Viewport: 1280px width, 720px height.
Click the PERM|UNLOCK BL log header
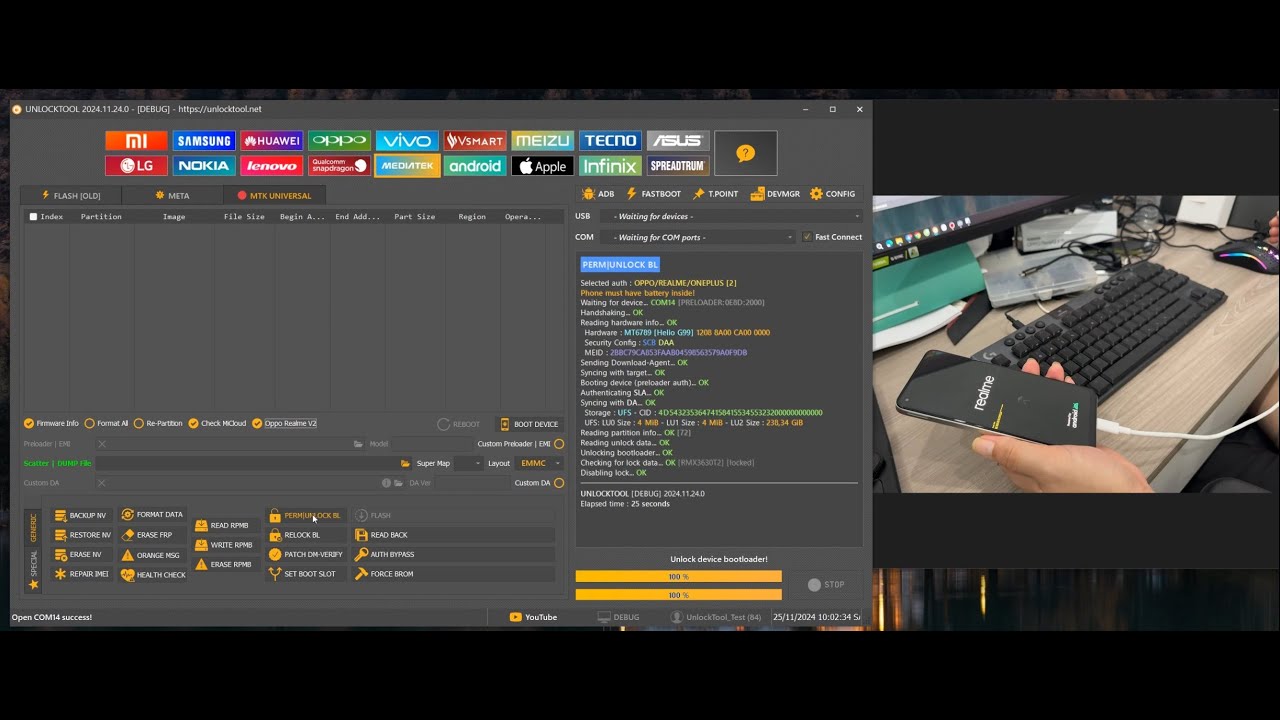620,264
